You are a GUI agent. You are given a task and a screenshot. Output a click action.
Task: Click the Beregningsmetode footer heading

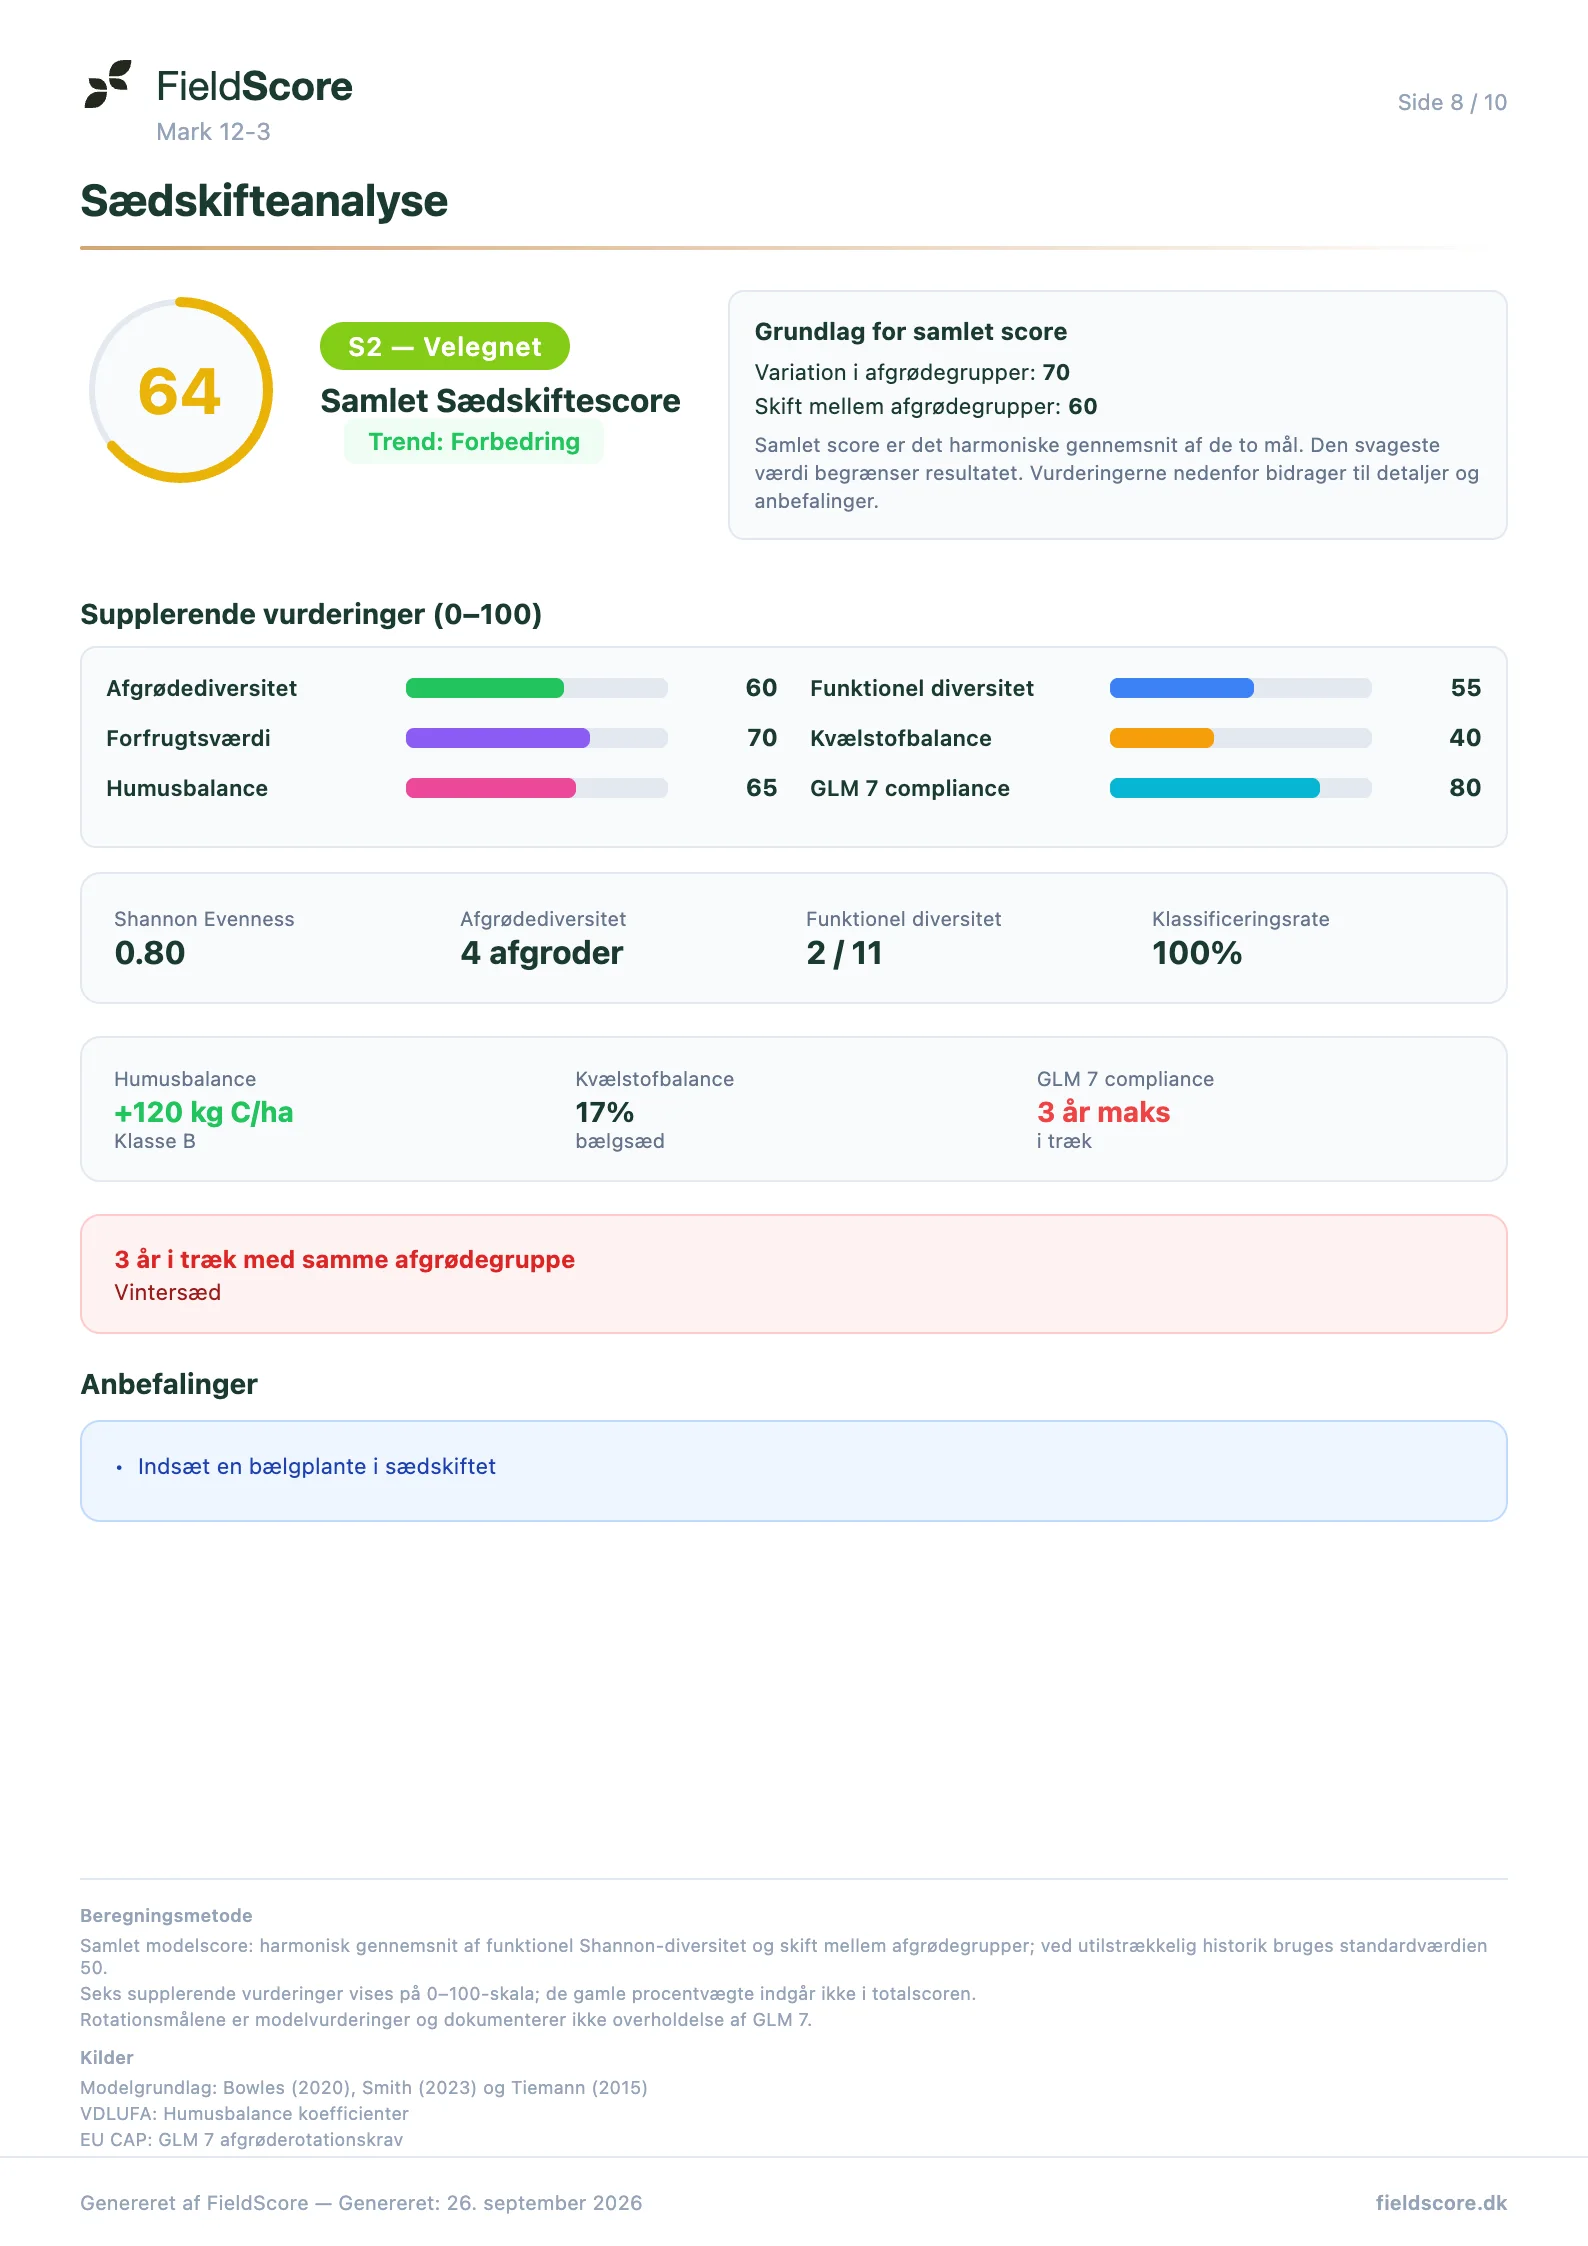[x=166, y=1916]
